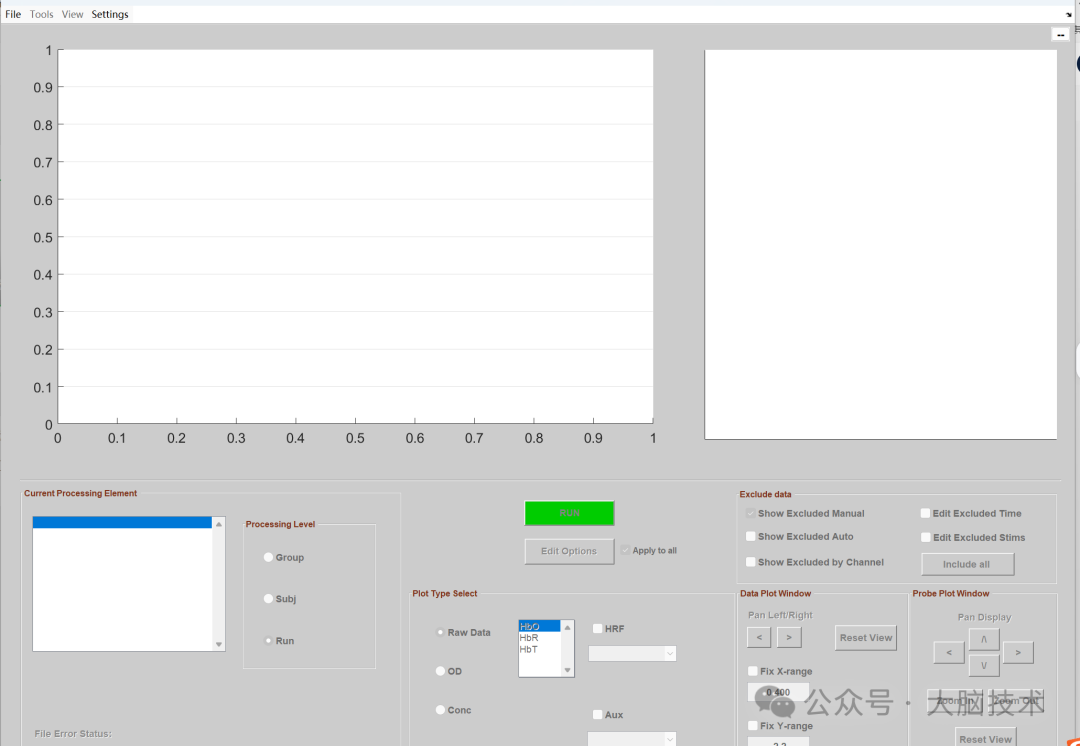Screen dimensions: 1080x746
Task: Pan probe display down
Action: point(984,665)
